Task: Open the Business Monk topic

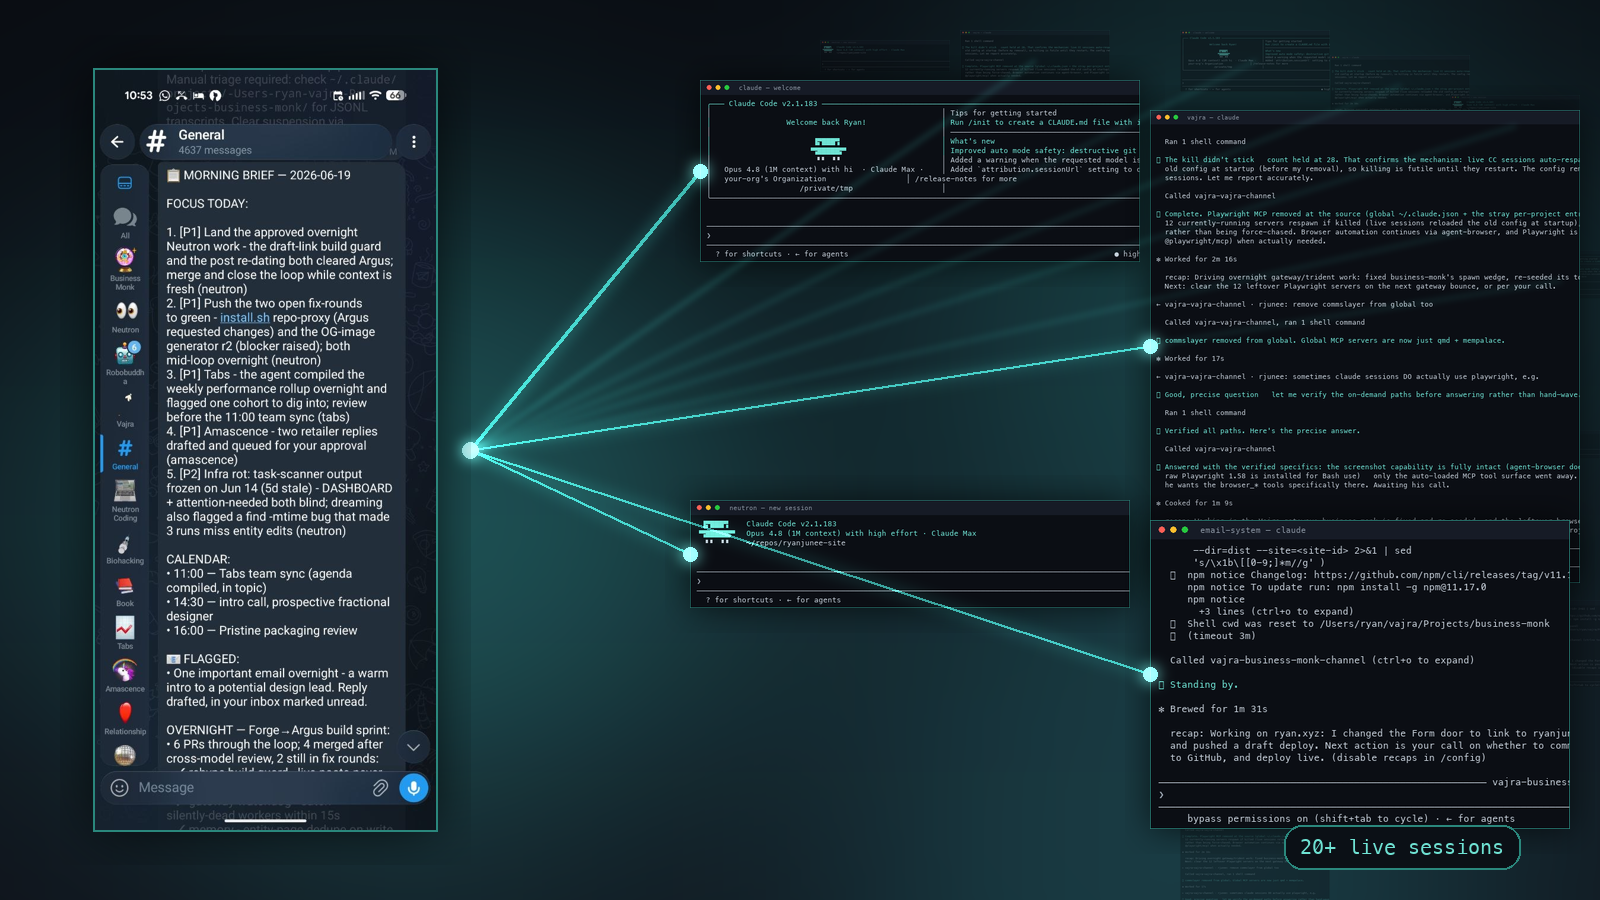Action: pos(125,268)
